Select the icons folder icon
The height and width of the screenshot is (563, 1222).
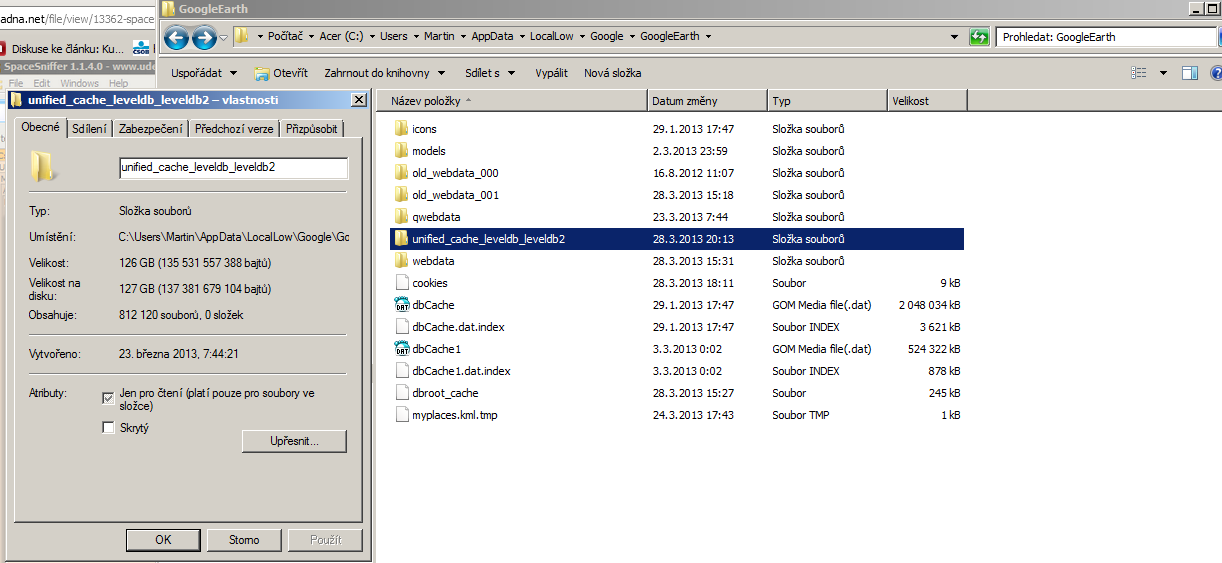click(402, 129)
